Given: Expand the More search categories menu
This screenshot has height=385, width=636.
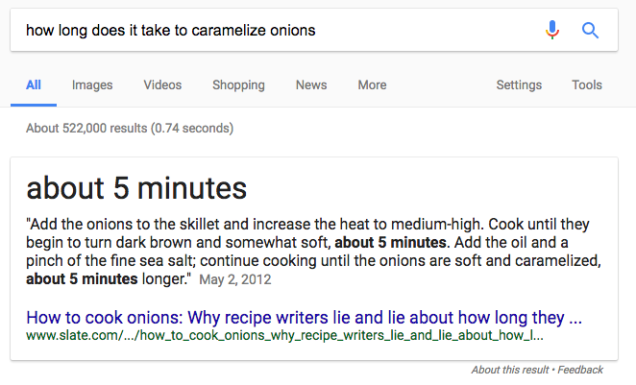Looking at the screenshot, I should click(372, 85).
